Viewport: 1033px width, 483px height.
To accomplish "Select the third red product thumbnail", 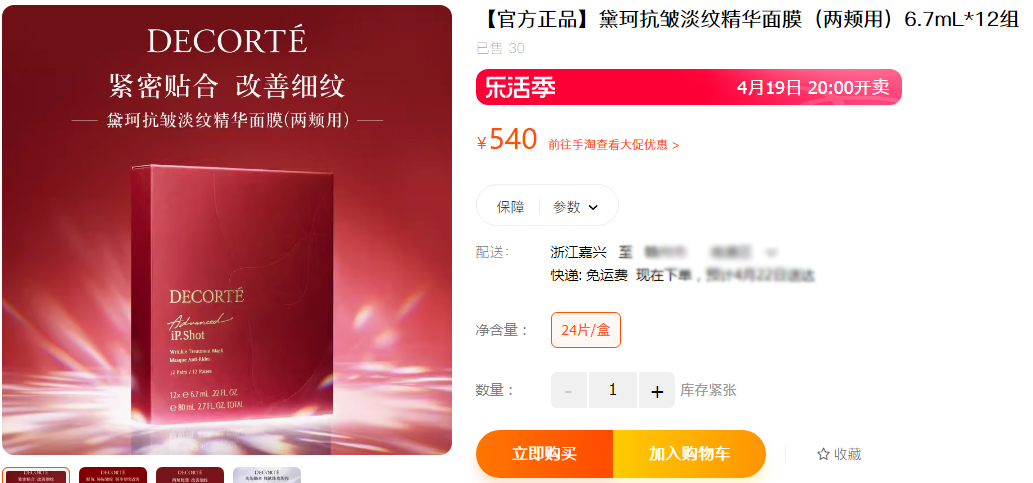I will point(190,475).
